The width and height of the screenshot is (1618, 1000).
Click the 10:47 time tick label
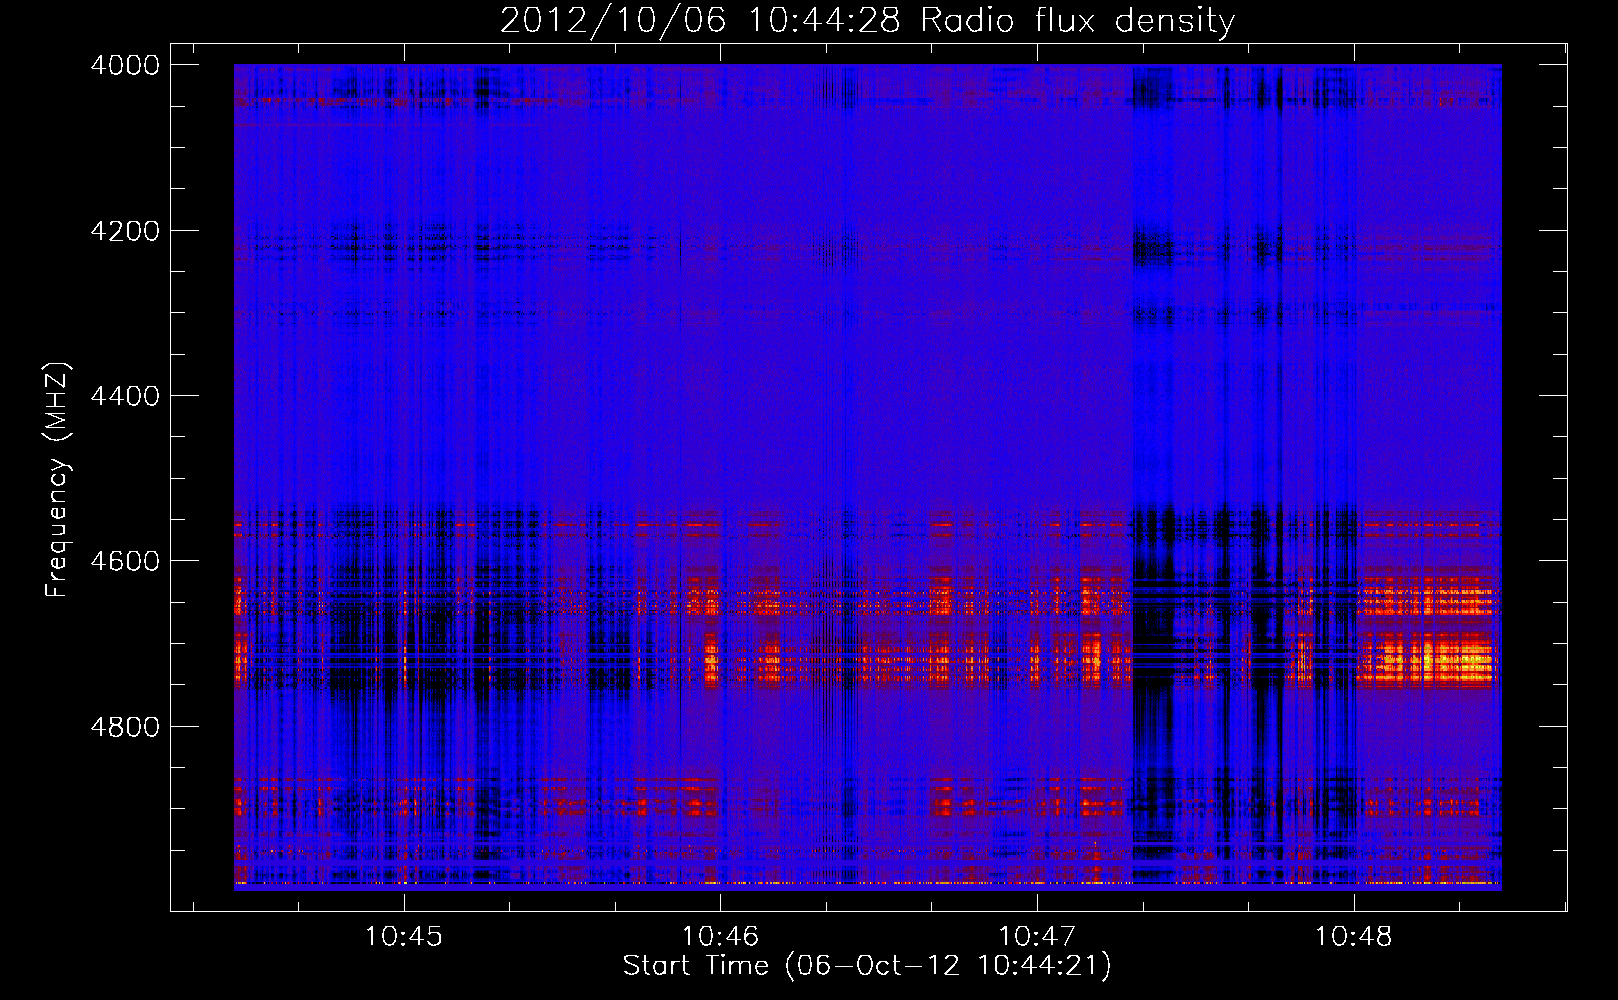click(1037, 937)
